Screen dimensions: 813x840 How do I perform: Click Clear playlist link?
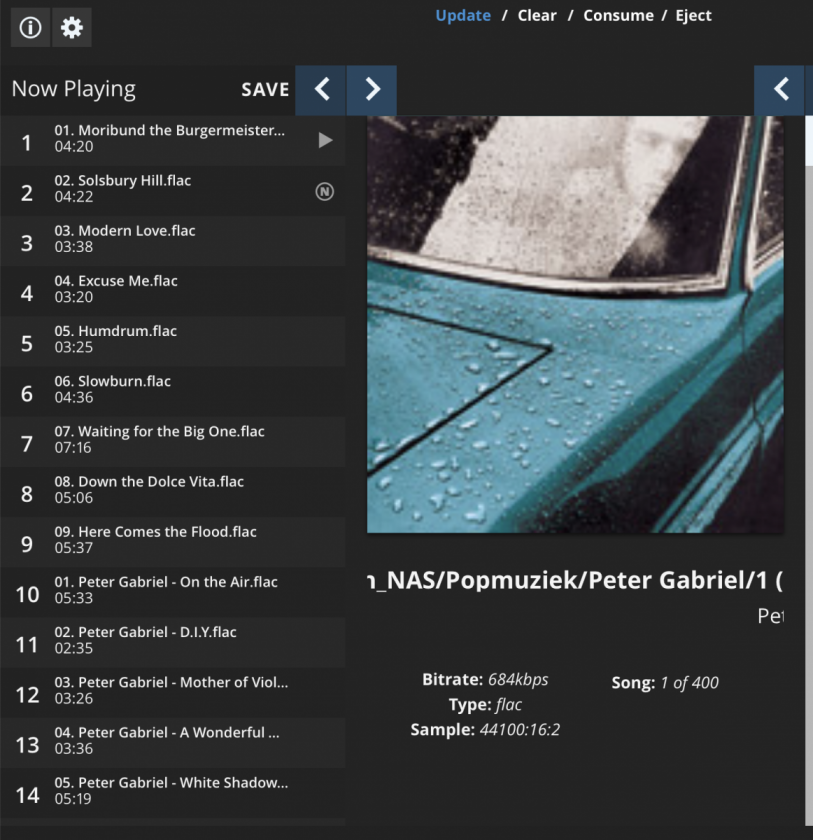pos(537,16)
